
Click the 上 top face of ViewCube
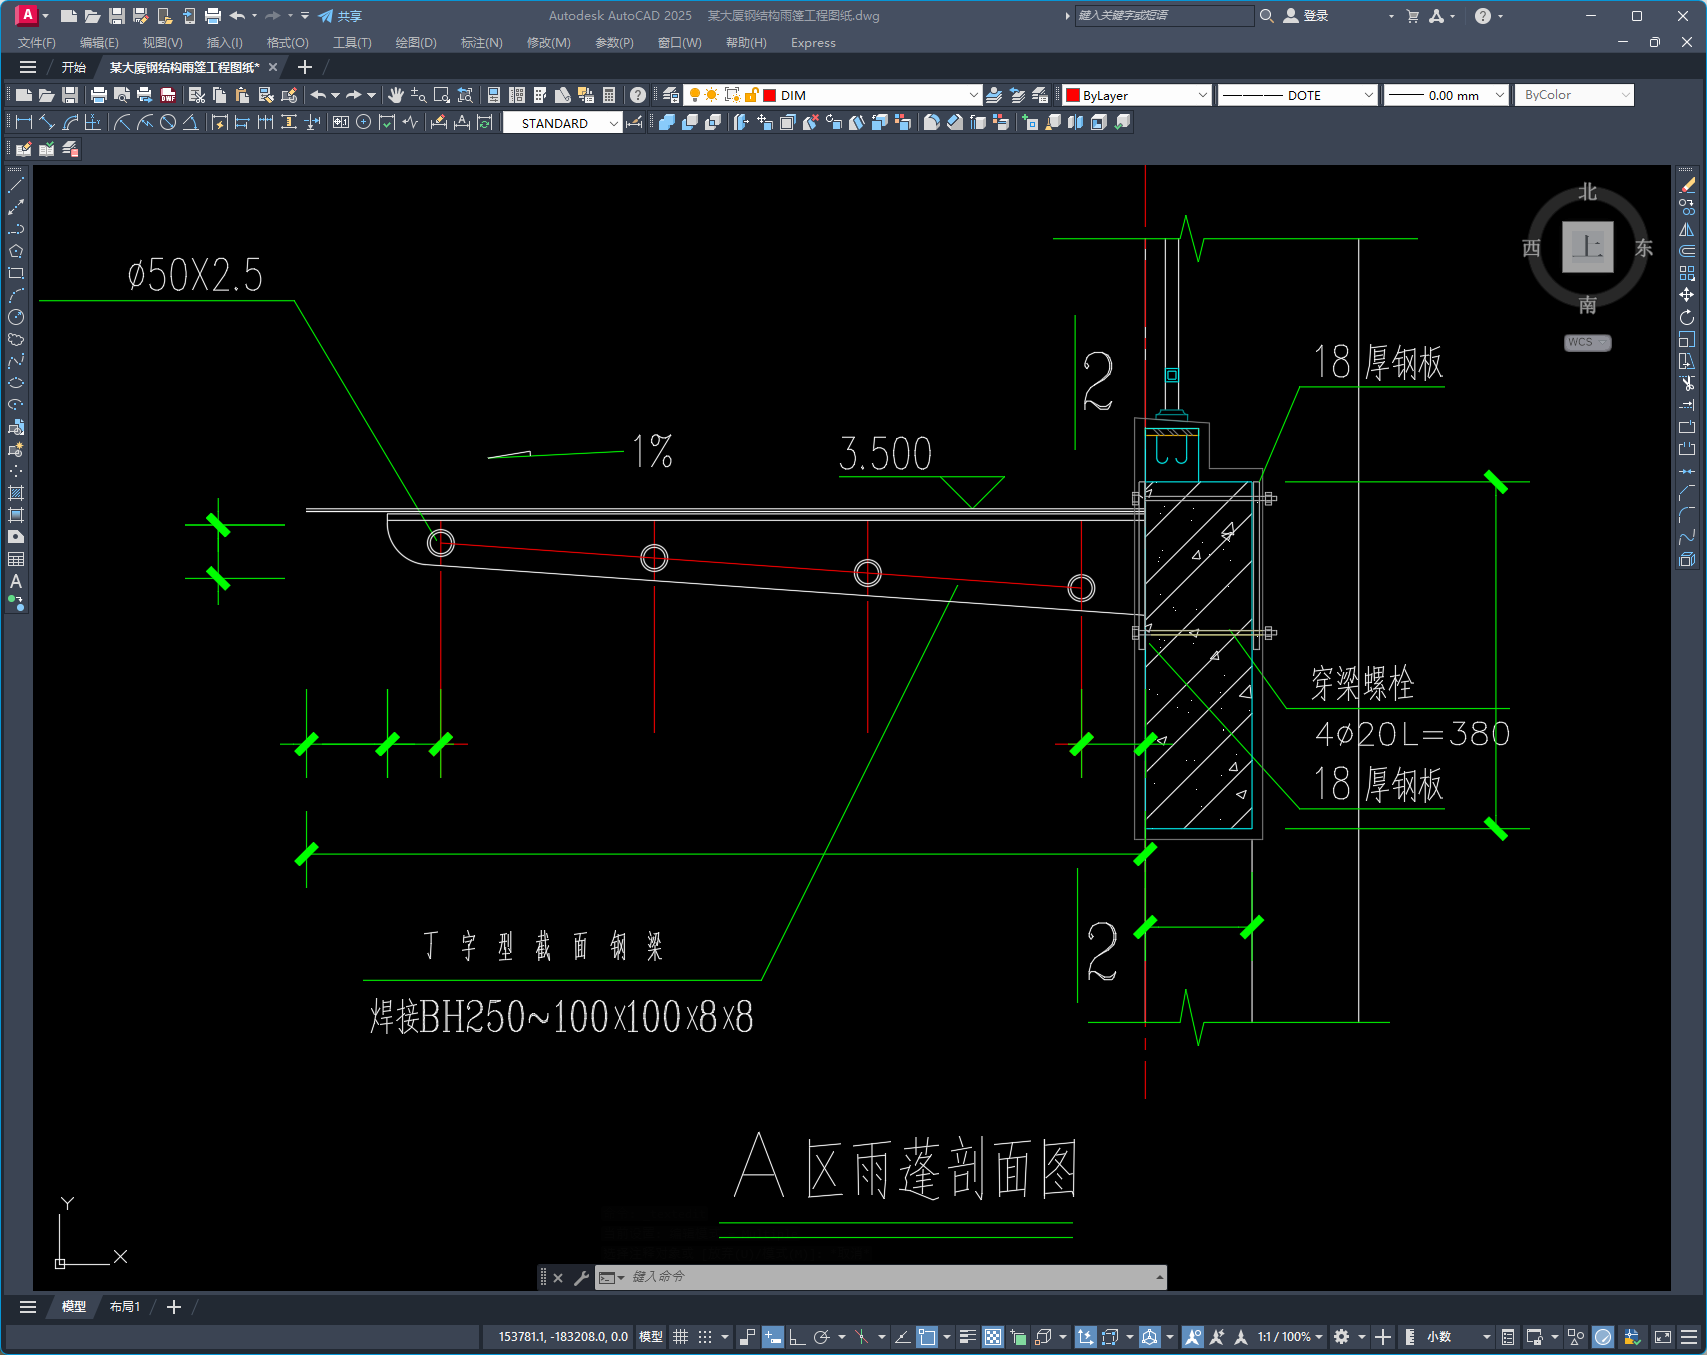[x=1588, y=246]
